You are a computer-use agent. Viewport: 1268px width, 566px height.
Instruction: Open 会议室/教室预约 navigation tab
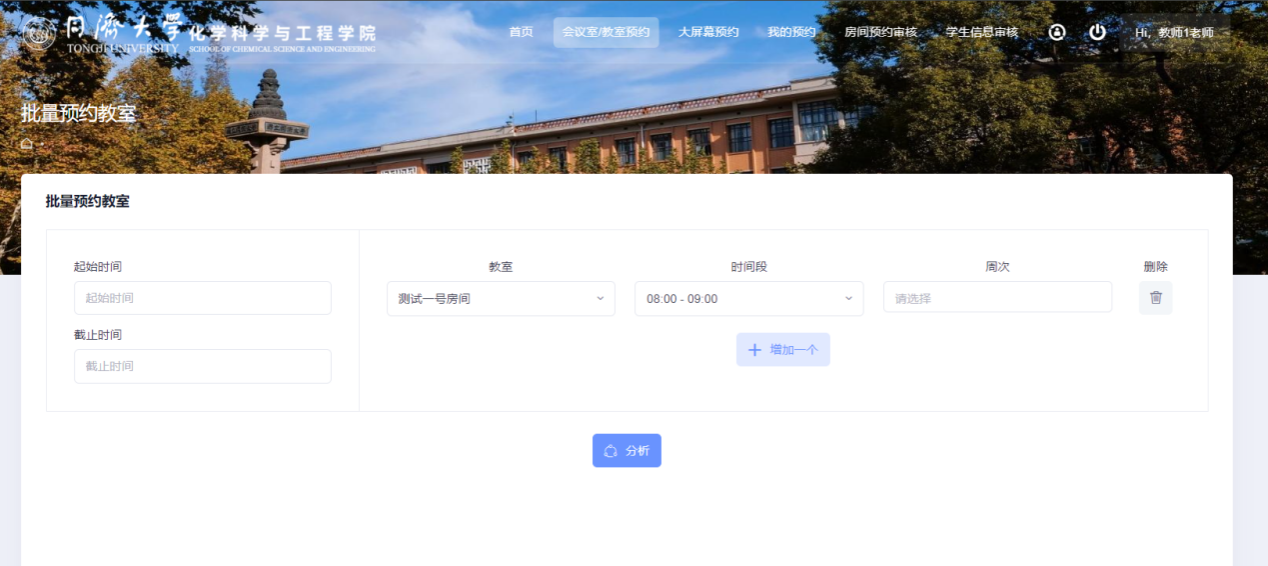click(x=605, y=32)
